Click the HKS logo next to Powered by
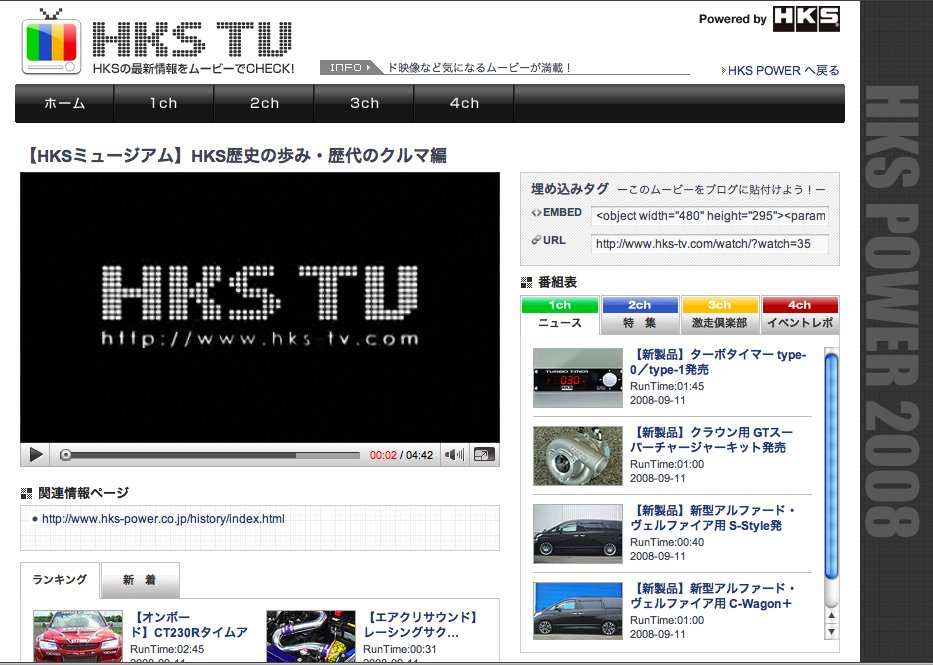The width and height of the screenshot is (933, 665). pyautogui.click(x=806, y=18)
